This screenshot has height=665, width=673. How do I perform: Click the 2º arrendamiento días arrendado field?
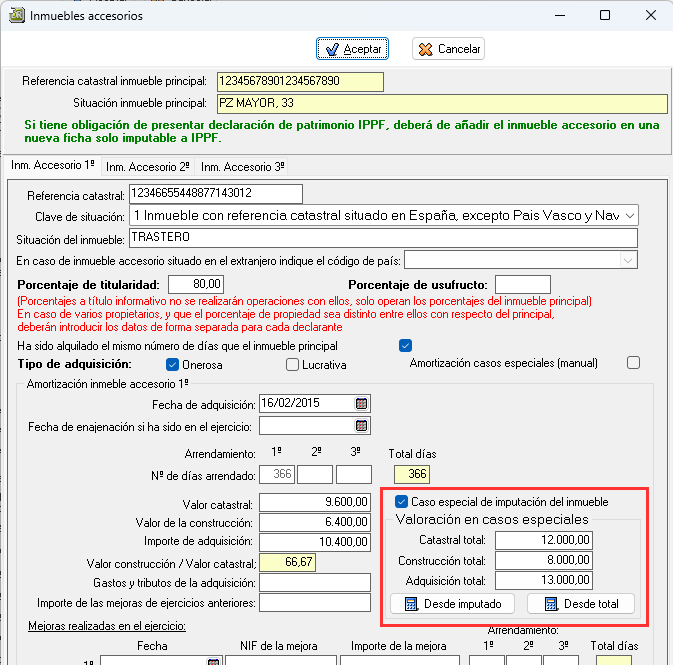pyautogui.click(x=315, y=474)
